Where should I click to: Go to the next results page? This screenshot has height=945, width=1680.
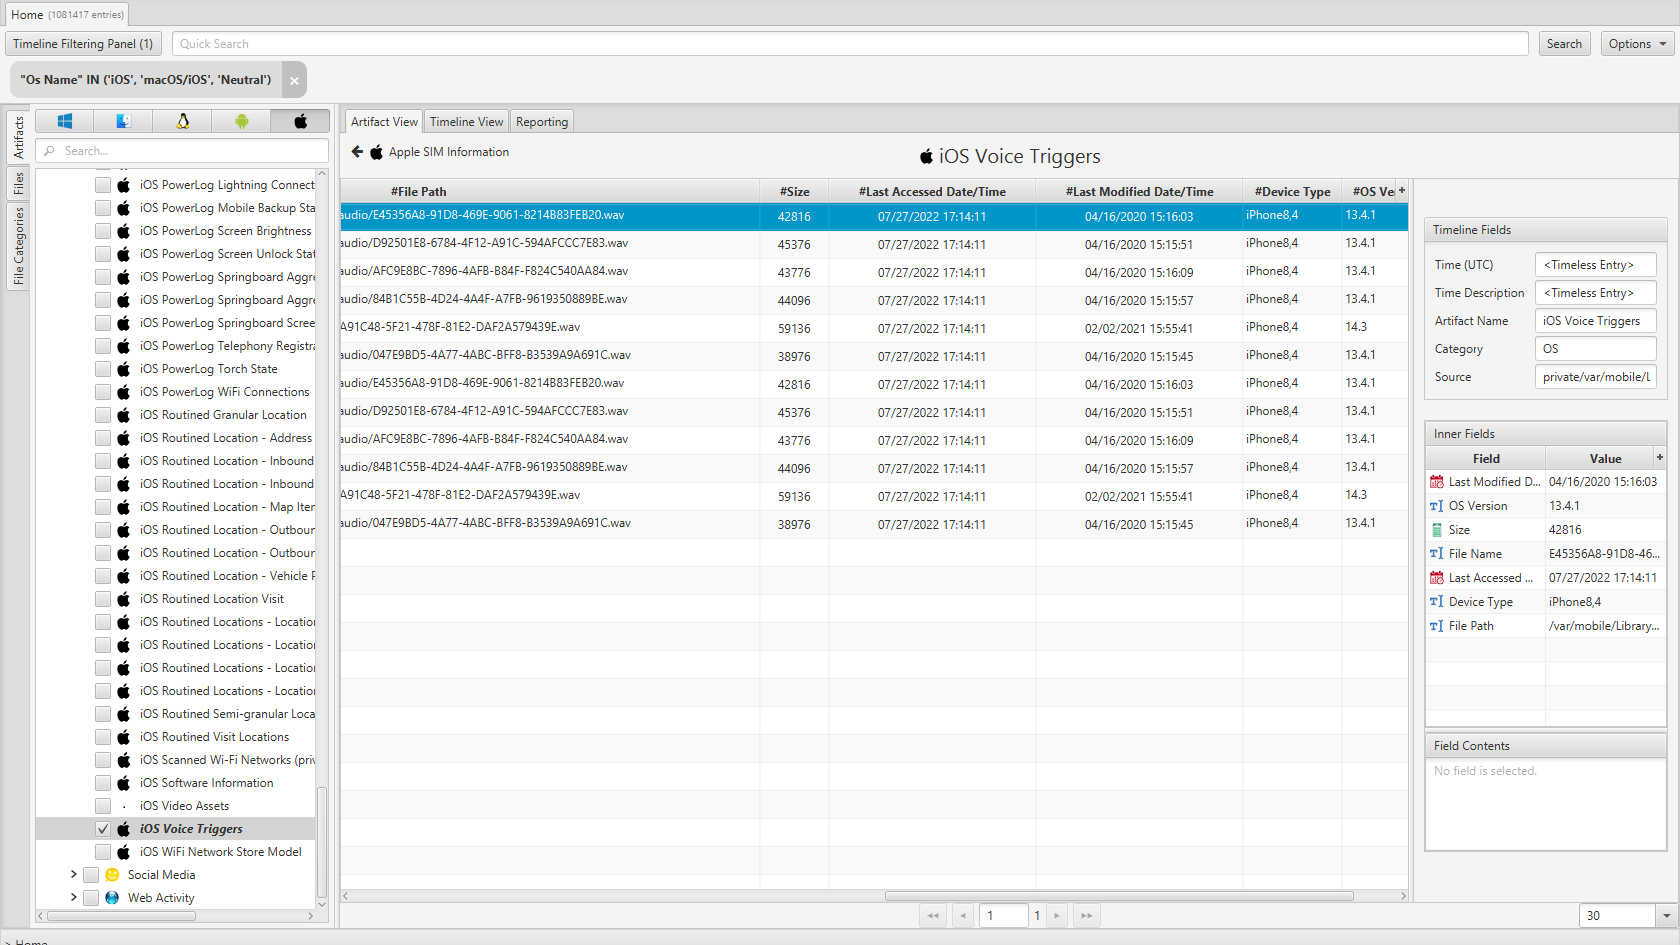pyautogui.click(x=1056, y=915)
